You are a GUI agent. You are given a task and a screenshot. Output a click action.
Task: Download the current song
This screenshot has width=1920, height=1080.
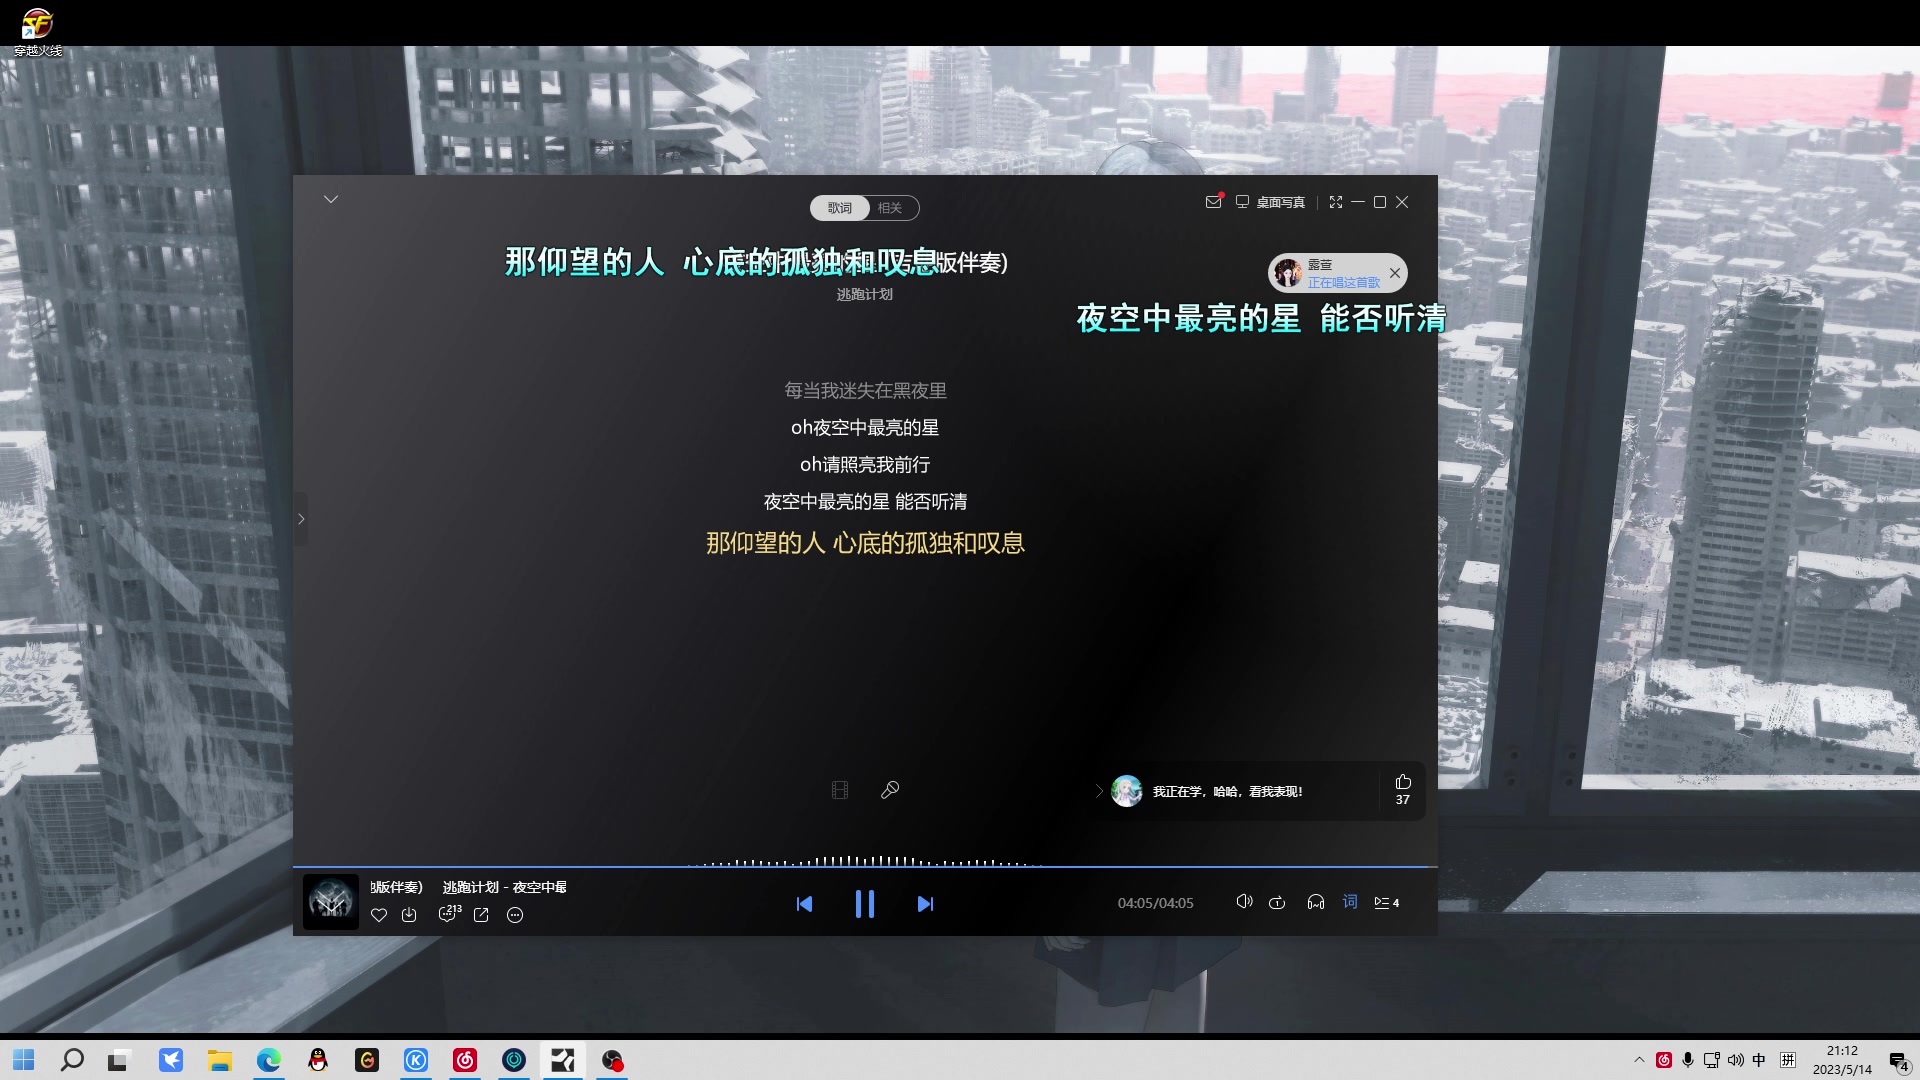410,915
